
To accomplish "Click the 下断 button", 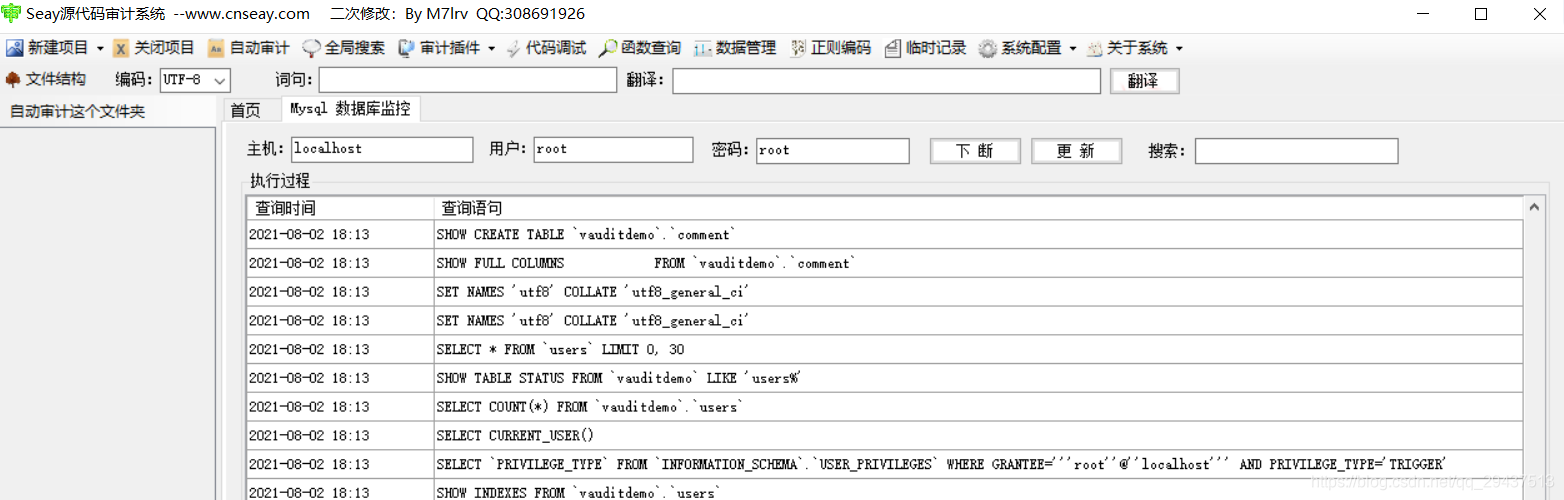I will (975, 151).
